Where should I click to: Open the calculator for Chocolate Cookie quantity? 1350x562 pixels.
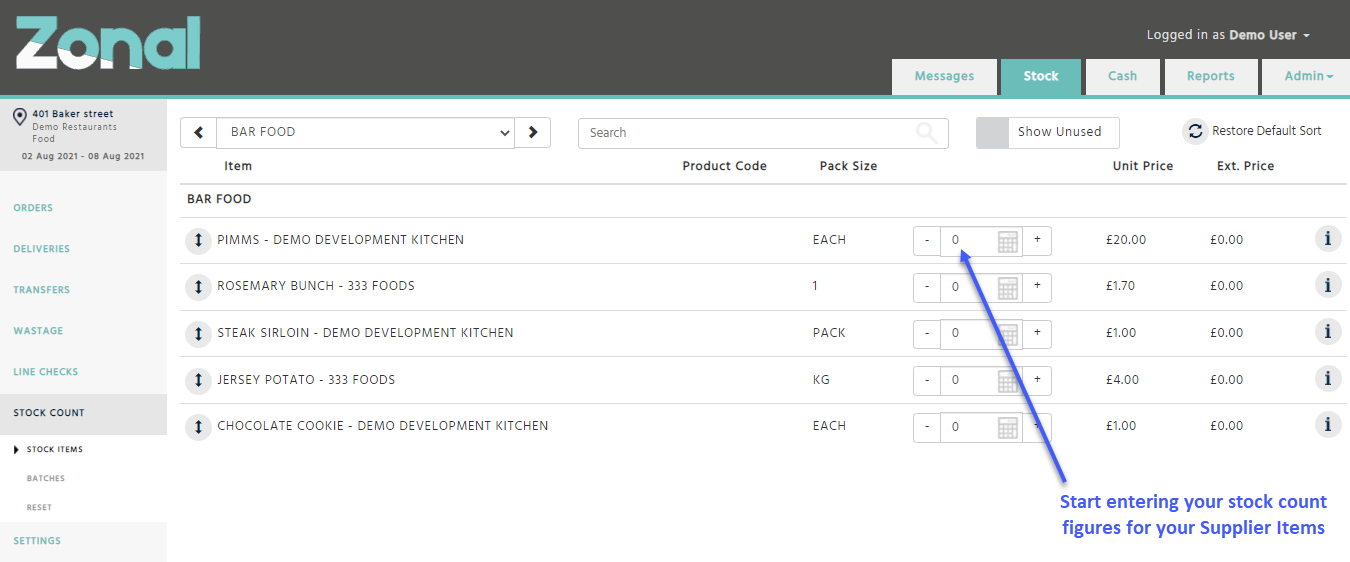click(1008, 427)
